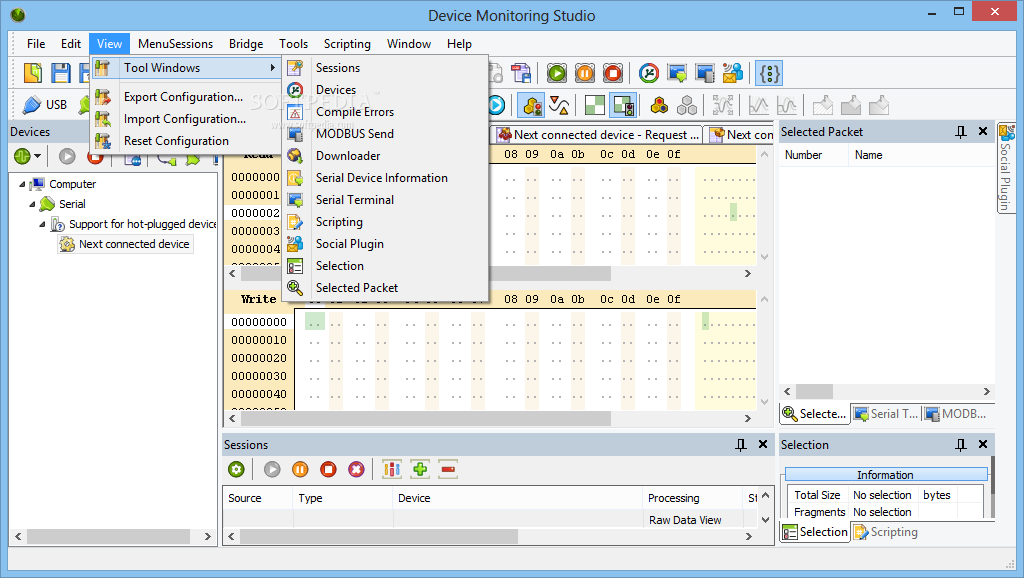Image resolution: width=1024 pixels, height=578 pixels.
Task: Close the Selected Packet panel
Action: [x=983, y=132]
